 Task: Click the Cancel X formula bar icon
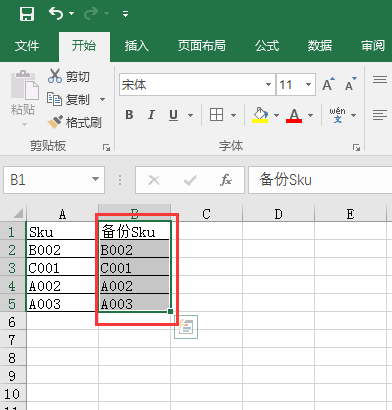coord(154,180)
